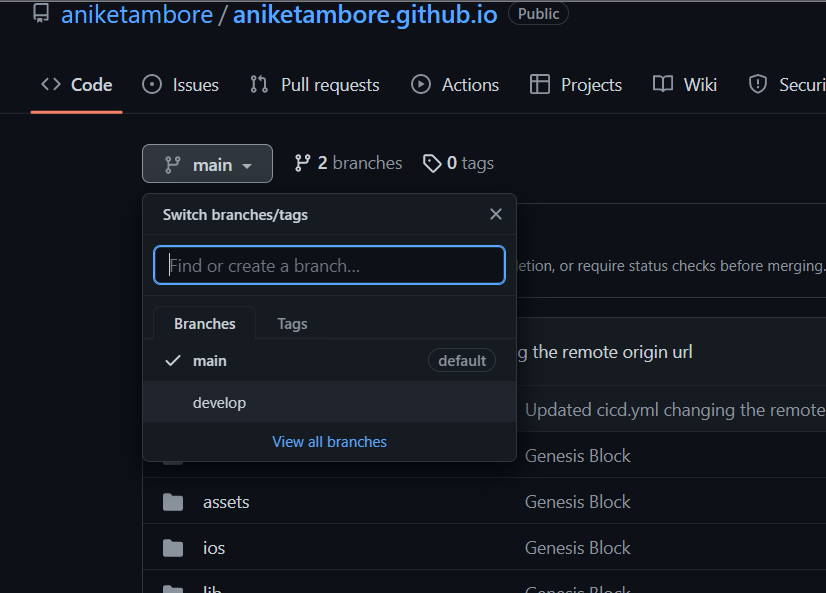Click the View all branches link
This screenshot has width=826, height=593.
point(329,442)
